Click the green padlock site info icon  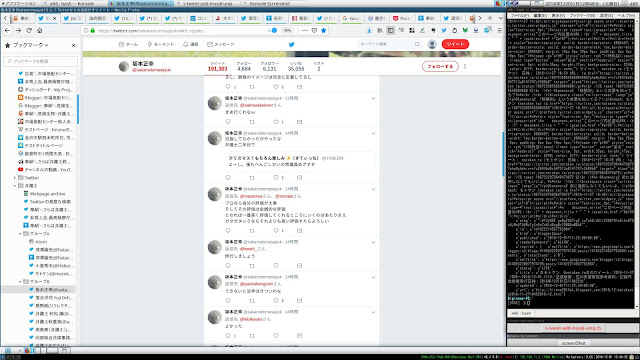[x=93, y=31]
